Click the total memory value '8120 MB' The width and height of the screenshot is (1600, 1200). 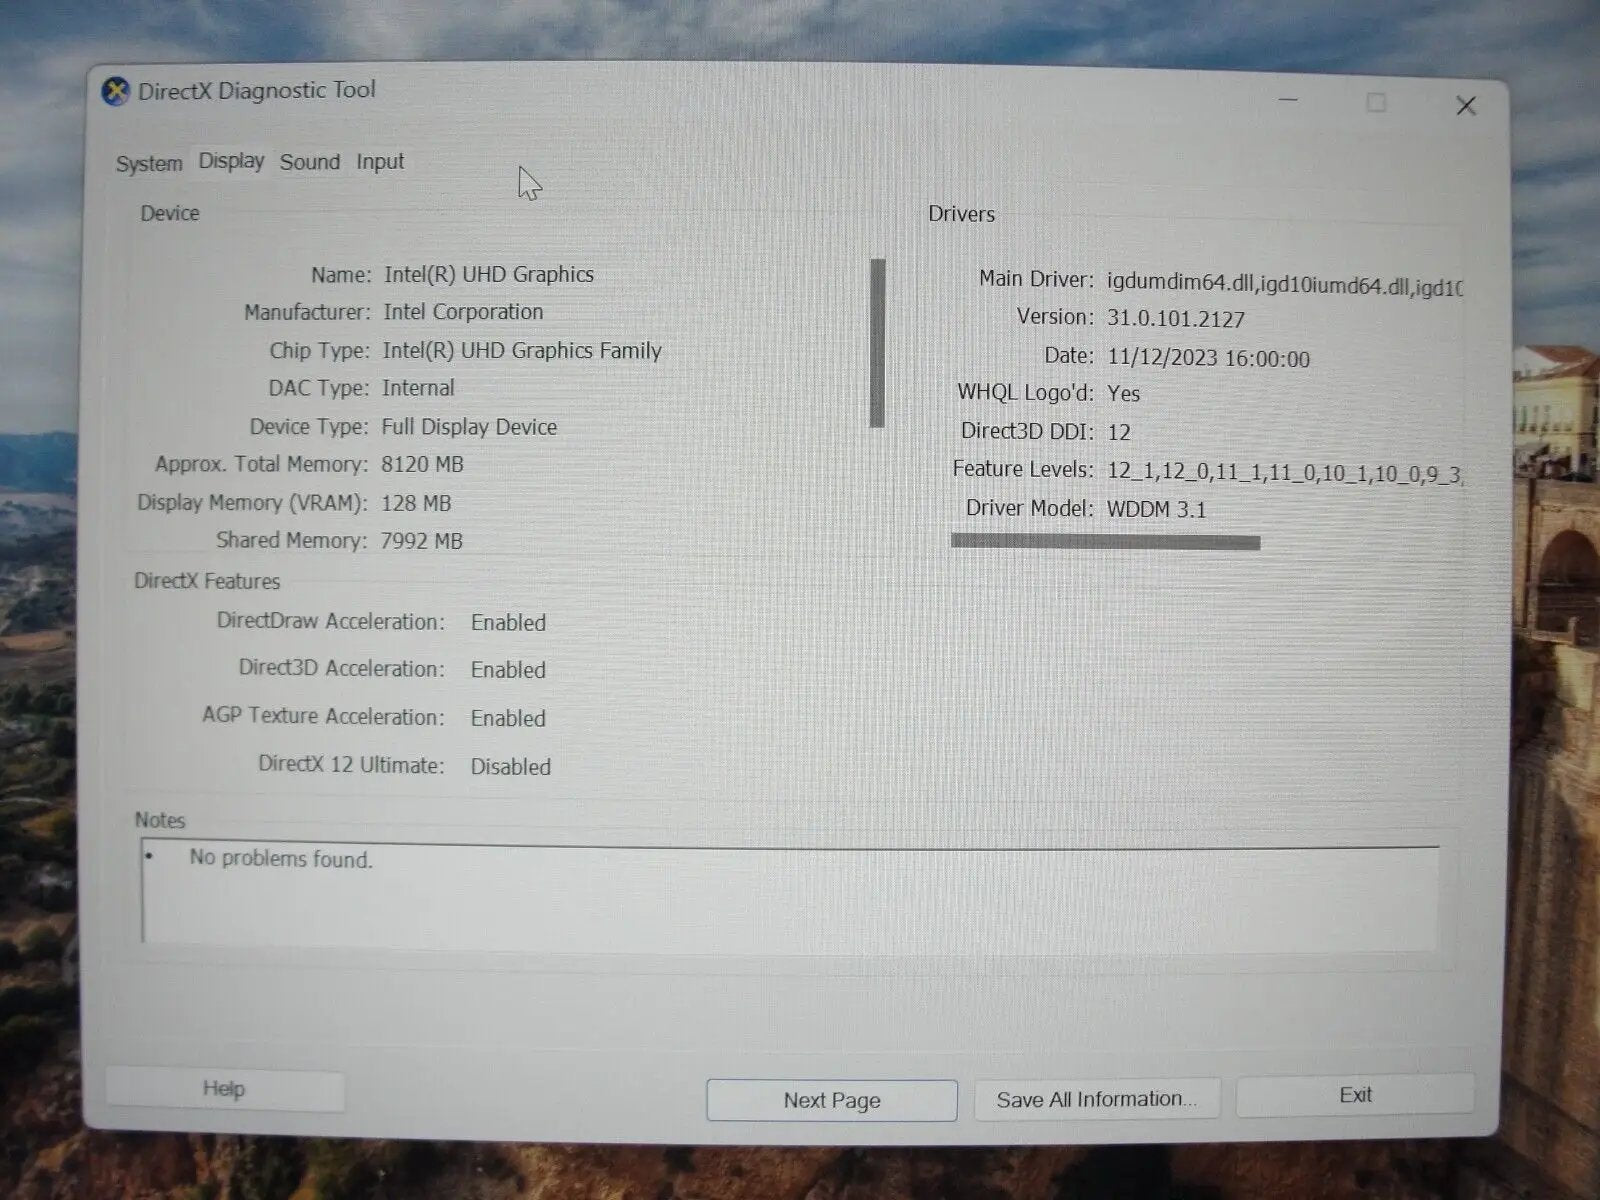422,464
